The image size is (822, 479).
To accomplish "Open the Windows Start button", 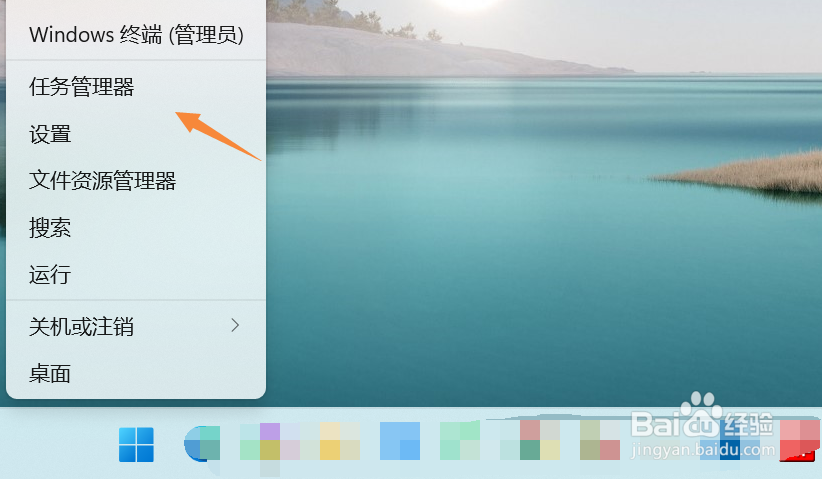I will click(136, 444).
